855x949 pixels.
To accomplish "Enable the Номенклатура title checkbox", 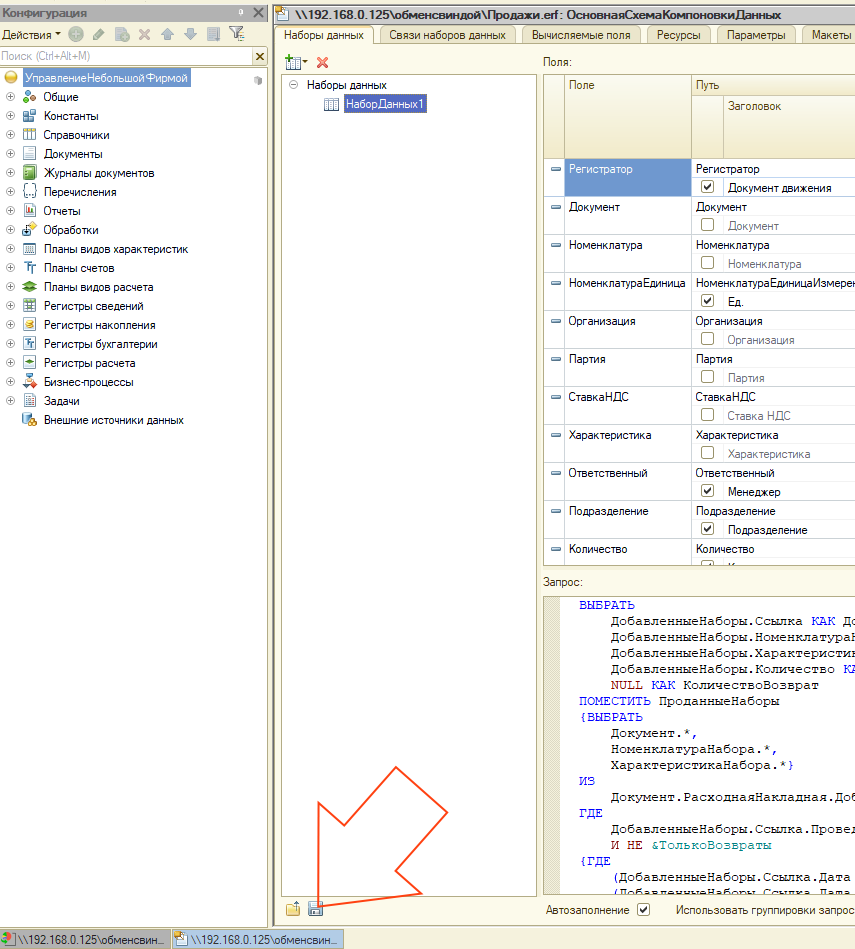I will coord(707,263).
